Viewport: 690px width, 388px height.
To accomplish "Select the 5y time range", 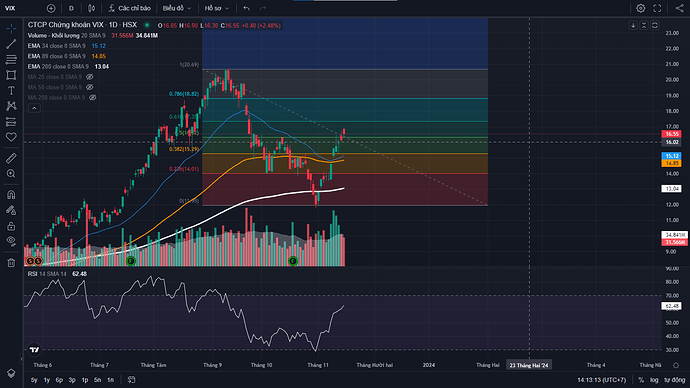I will point(34,380).
